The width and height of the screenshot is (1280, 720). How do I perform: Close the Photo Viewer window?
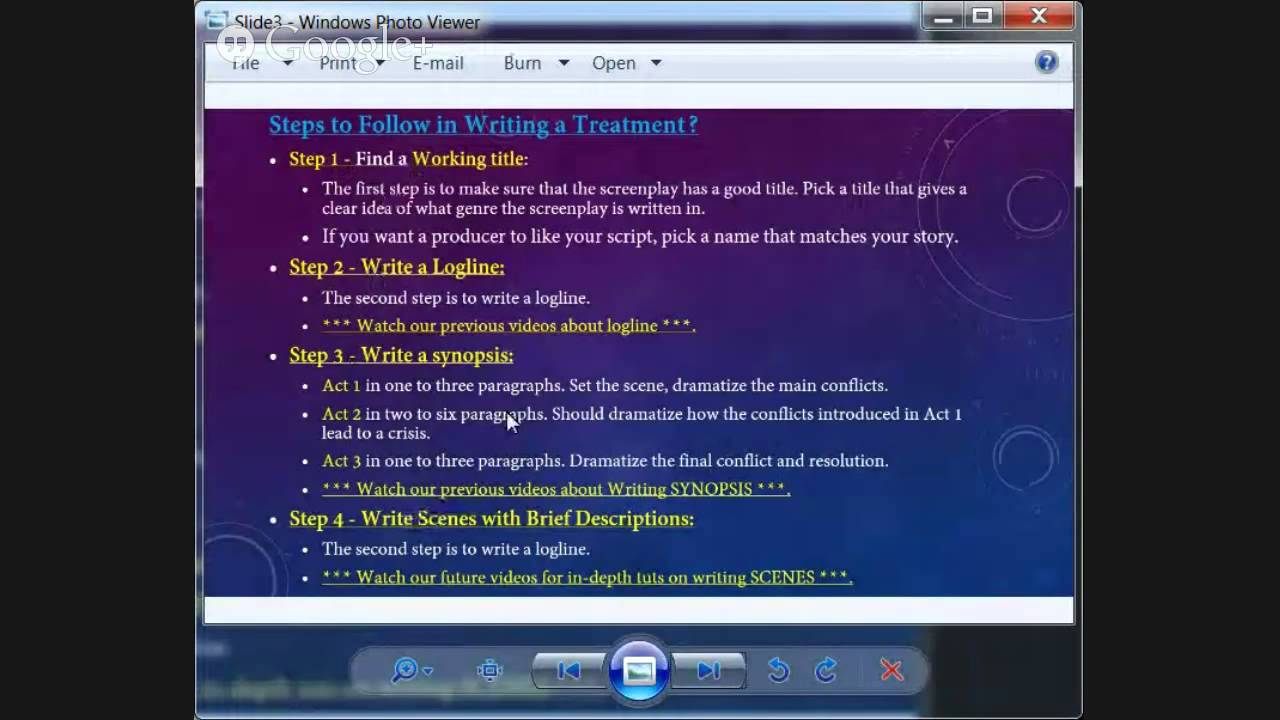[1039, 16]
